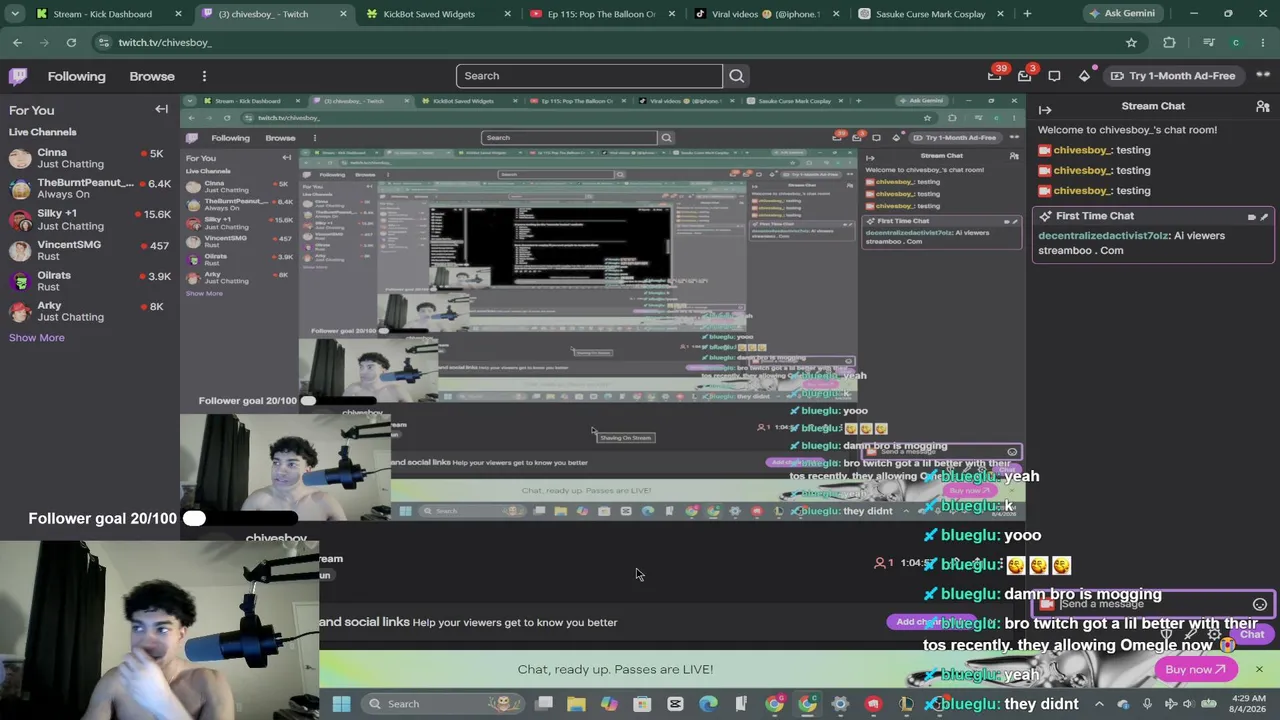The height and width of the screenshot is (720, 1280).
Task: Click the Windows taskbar Search box
Action: [445, 704]
